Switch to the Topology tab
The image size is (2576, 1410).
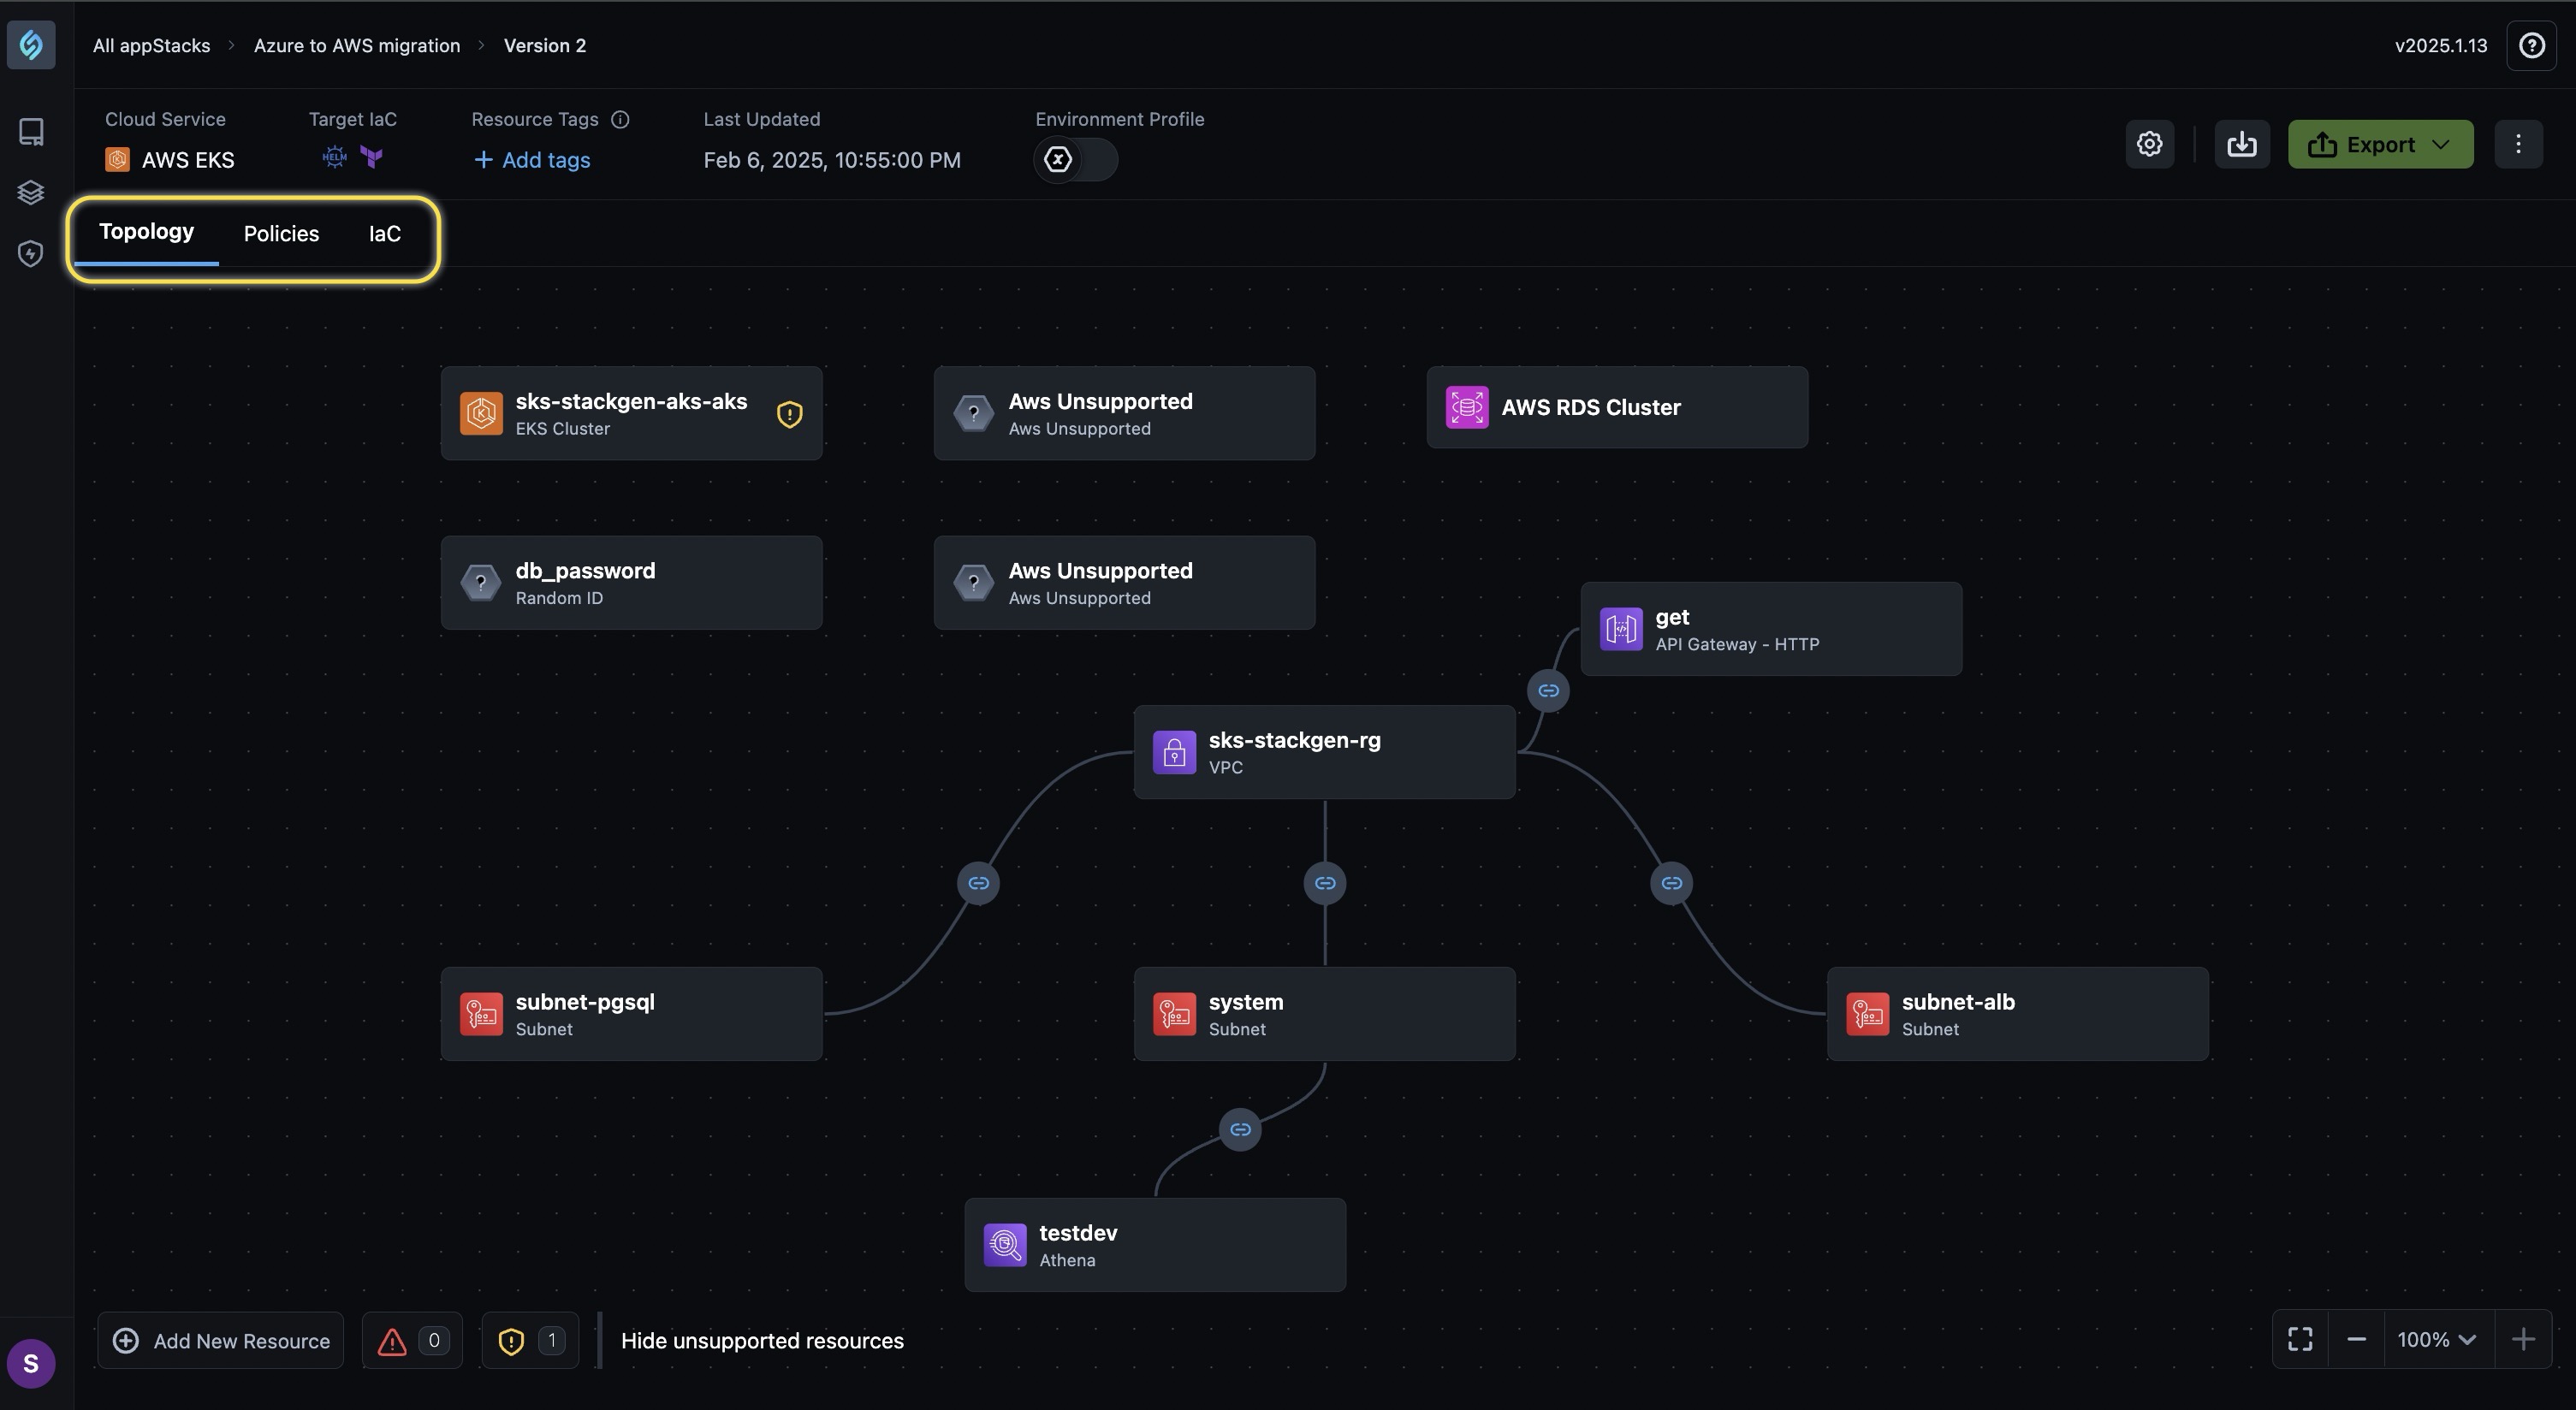146,232
